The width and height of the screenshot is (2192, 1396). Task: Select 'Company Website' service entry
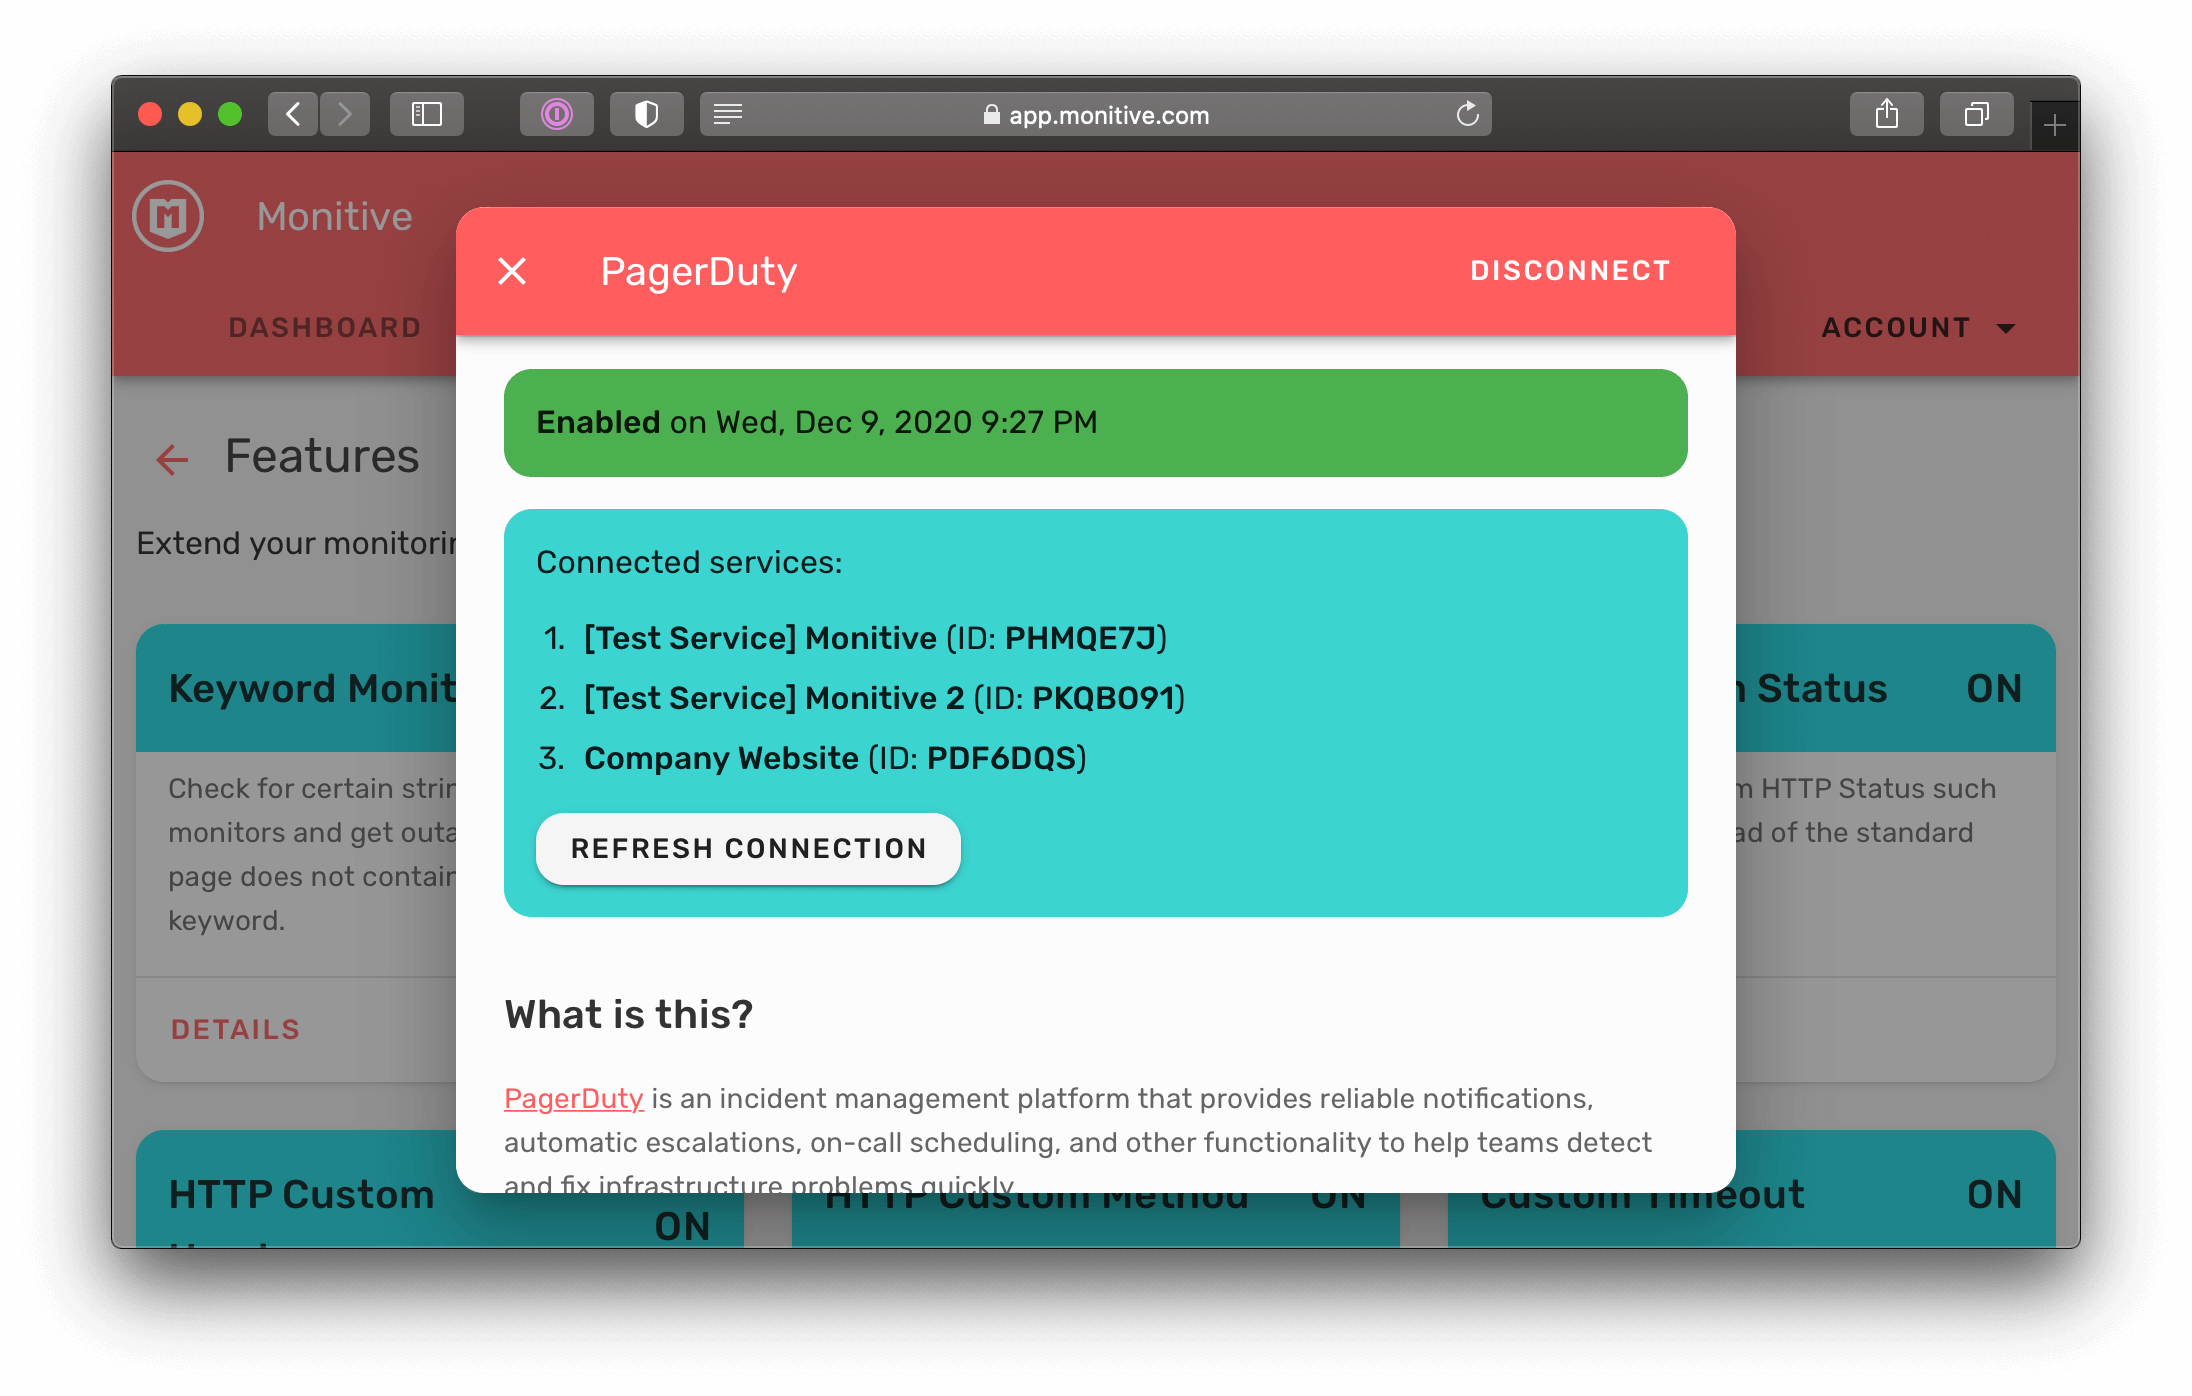pyautogui.click(x=835, y=758)
